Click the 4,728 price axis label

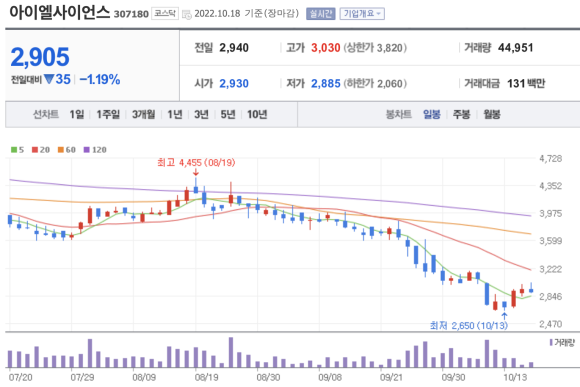[x=550, y=159]
